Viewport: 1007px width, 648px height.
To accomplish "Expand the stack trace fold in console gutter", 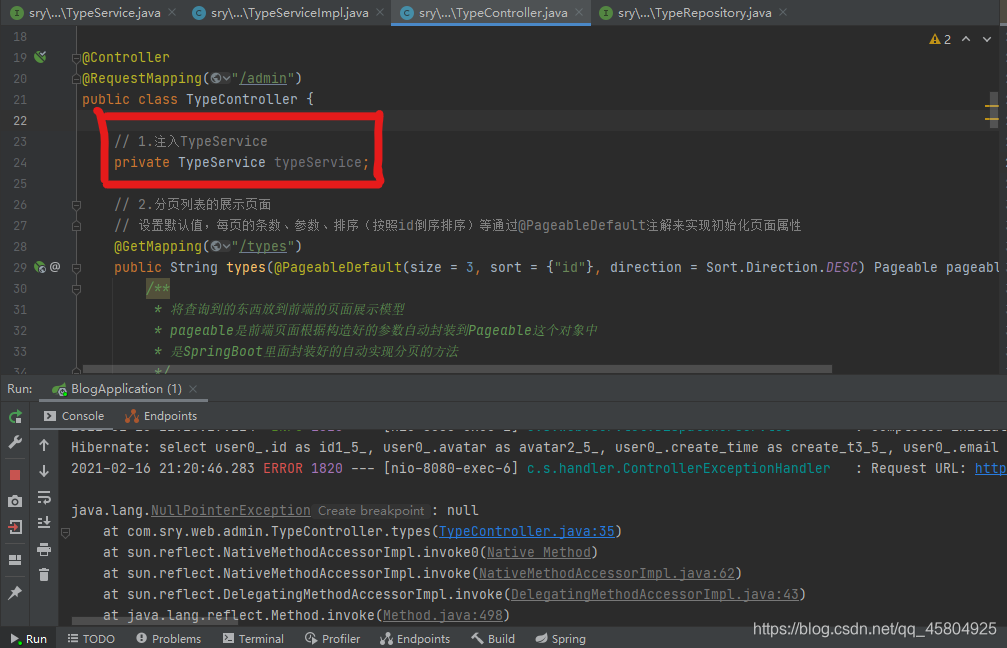I will 66,532.
